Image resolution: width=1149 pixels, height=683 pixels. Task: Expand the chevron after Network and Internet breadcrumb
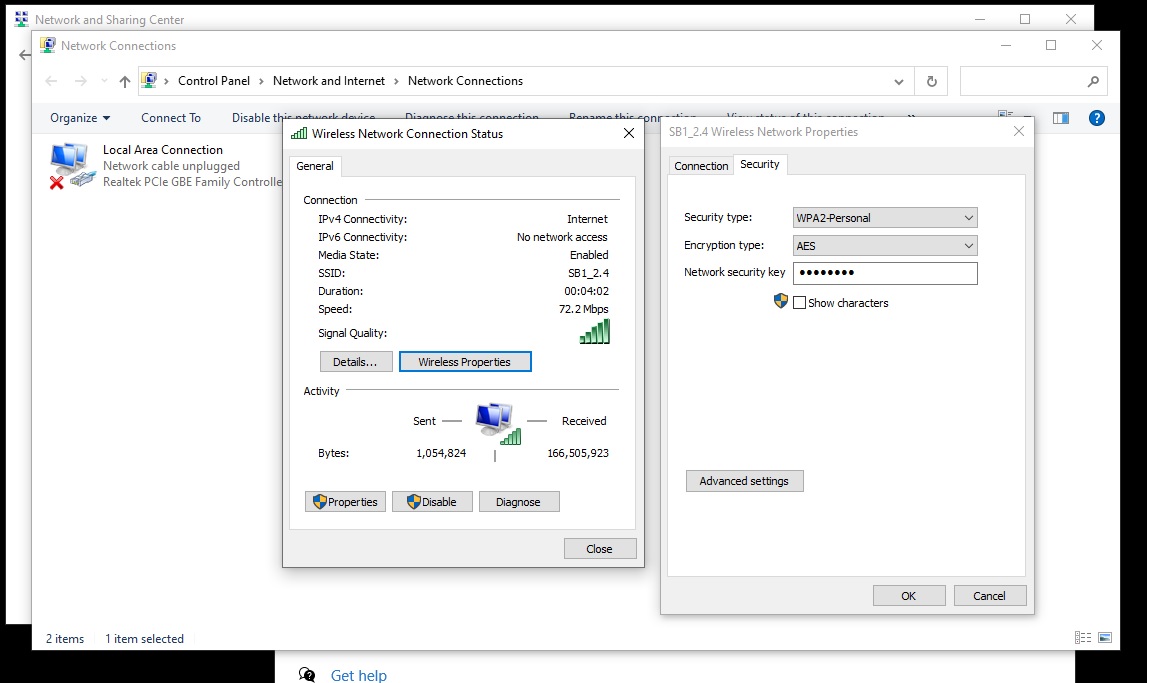coord(396,81)
